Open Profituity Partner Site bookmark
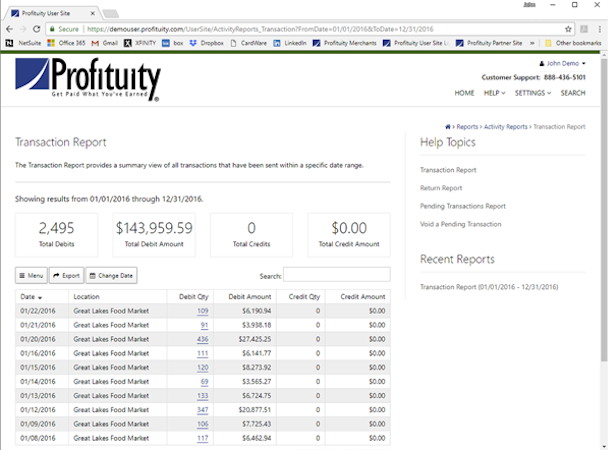 coord(489,43)
